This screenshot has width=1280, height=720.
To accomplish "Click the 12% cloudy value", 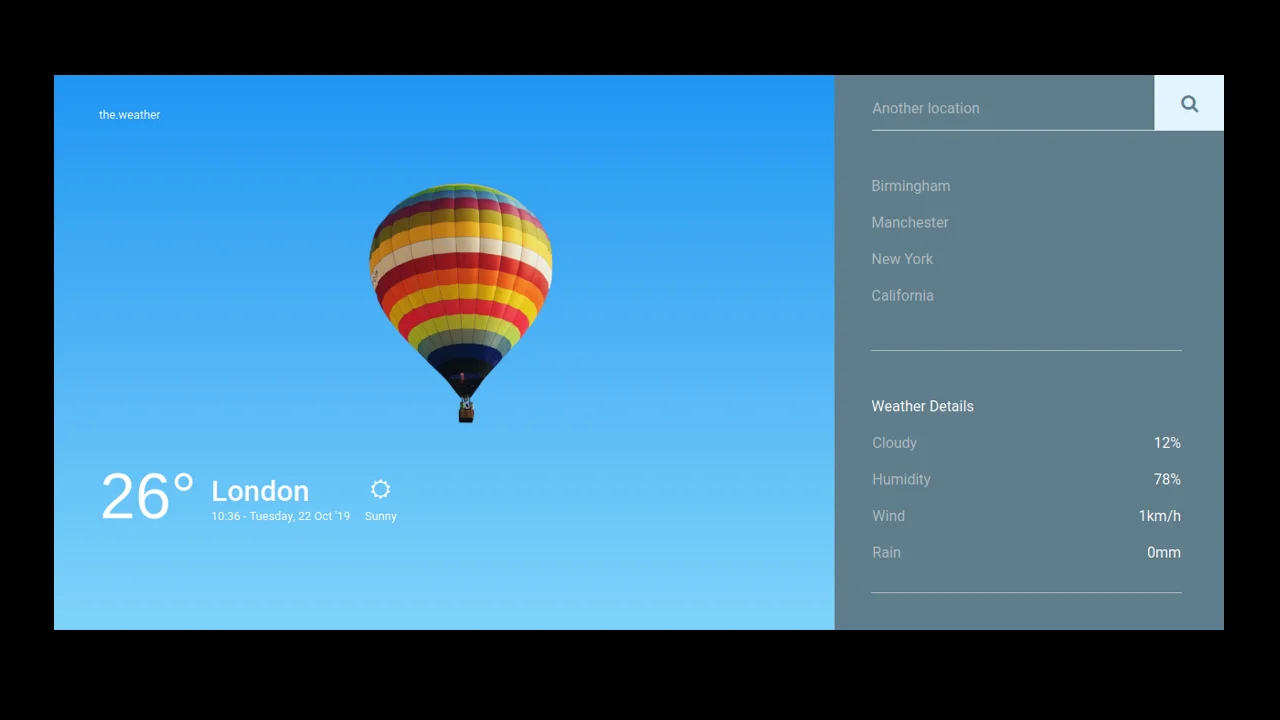I will [1167, 443].
